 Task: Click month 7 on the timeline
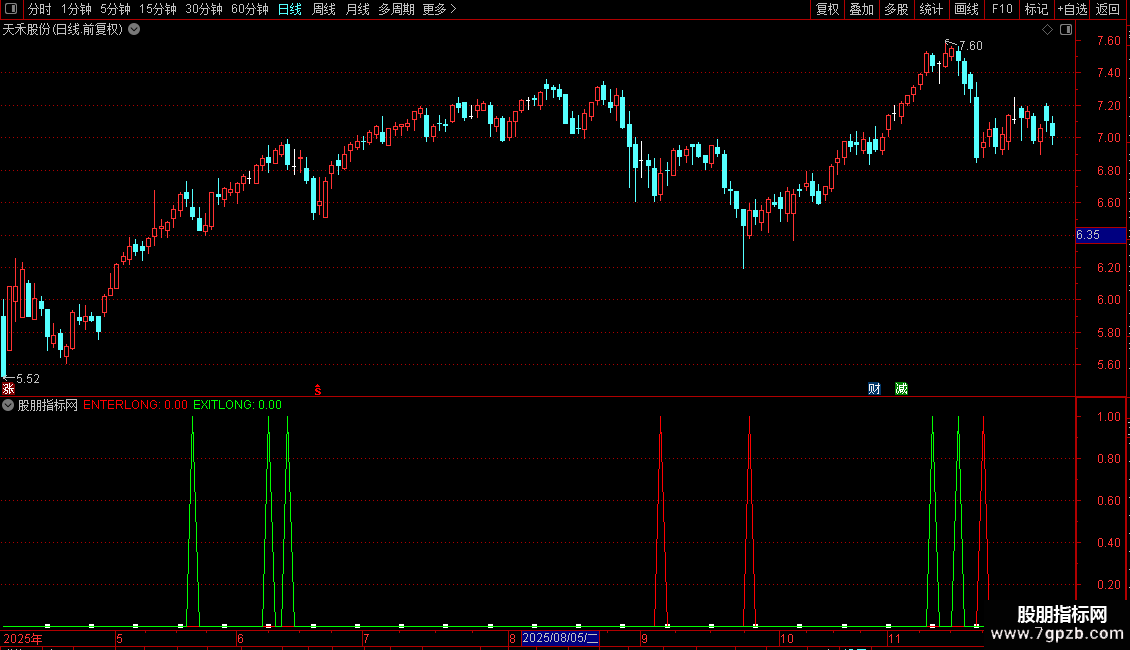point(366,638)
